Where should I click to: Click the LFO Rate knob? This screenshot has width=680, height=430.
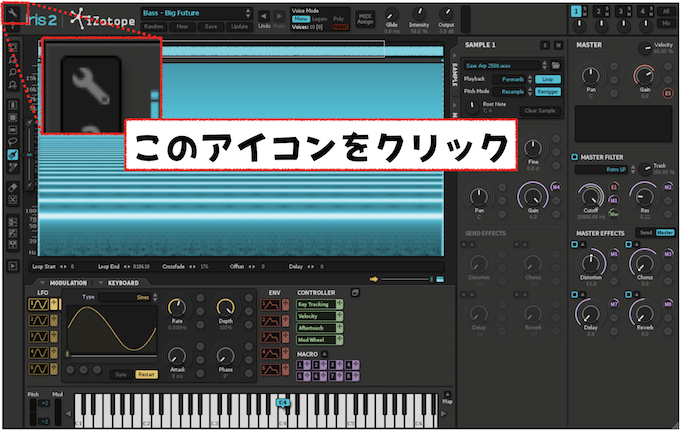(x=177, y=307)
